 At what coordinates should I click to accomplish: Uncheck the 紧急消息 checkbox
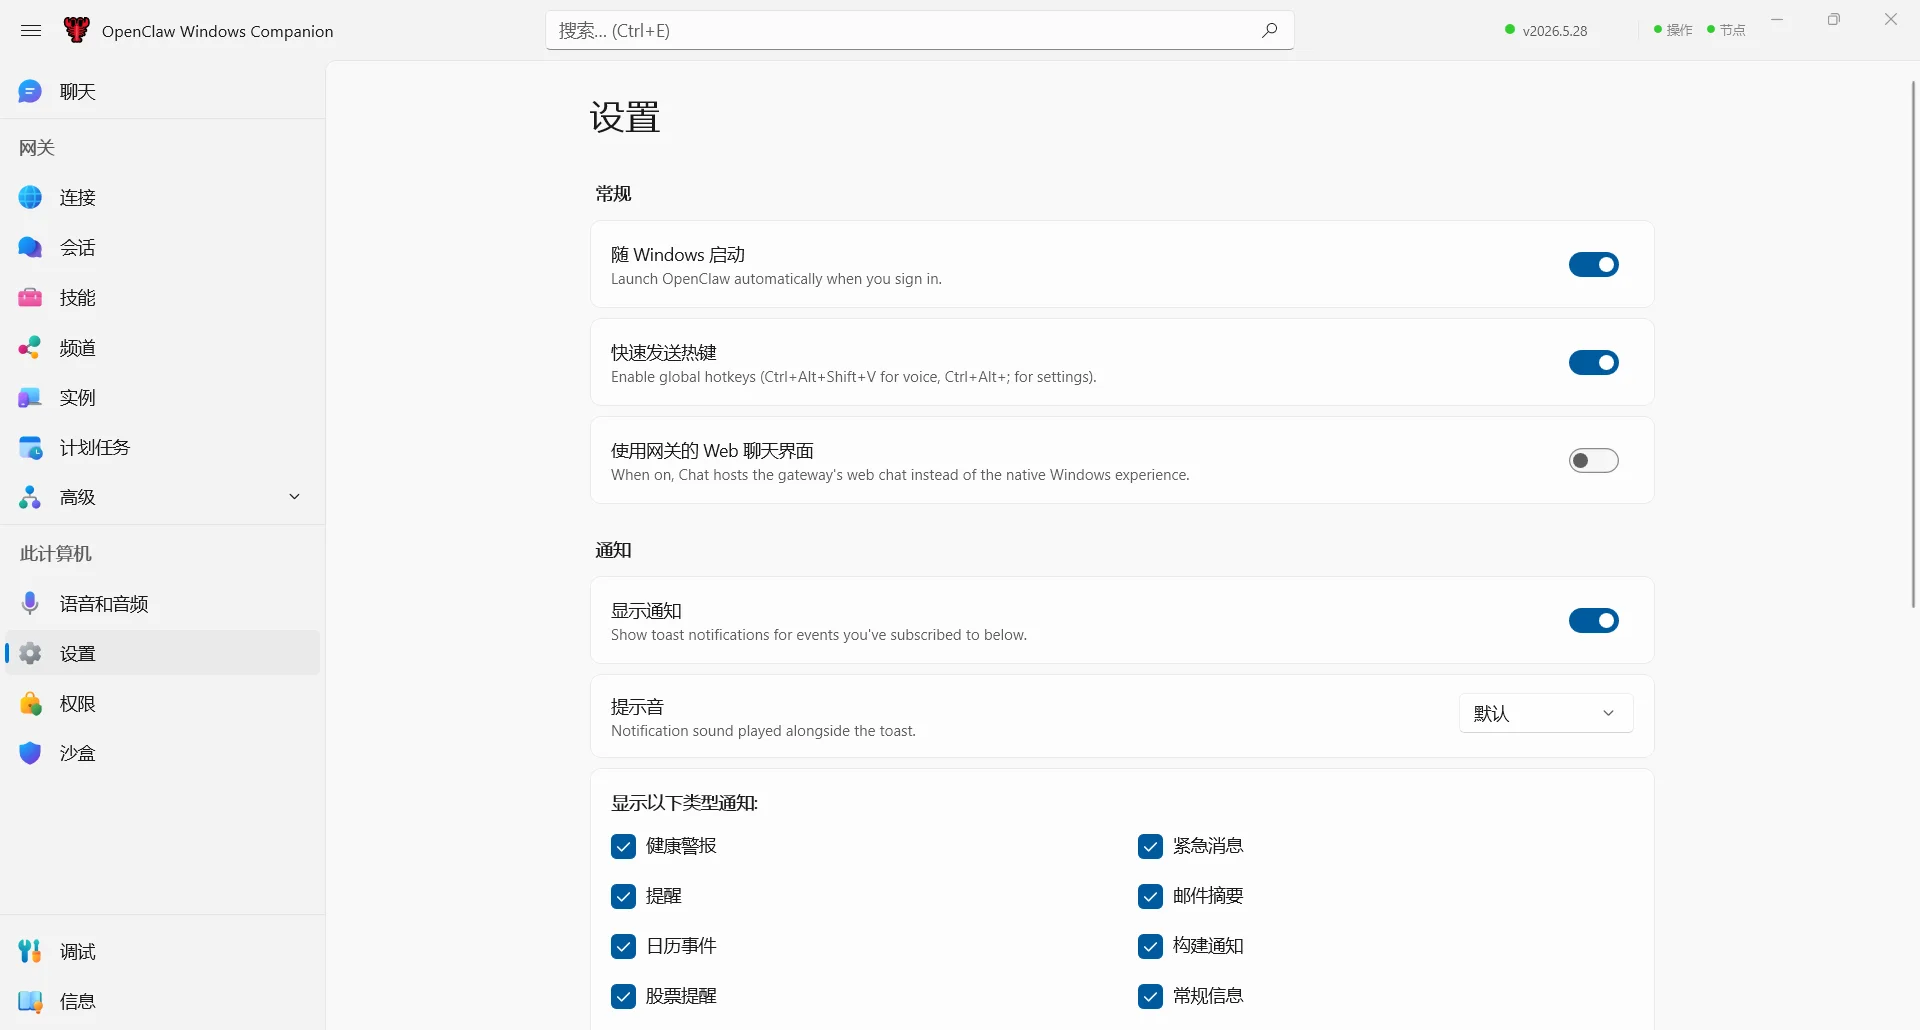pos(1150,847)
